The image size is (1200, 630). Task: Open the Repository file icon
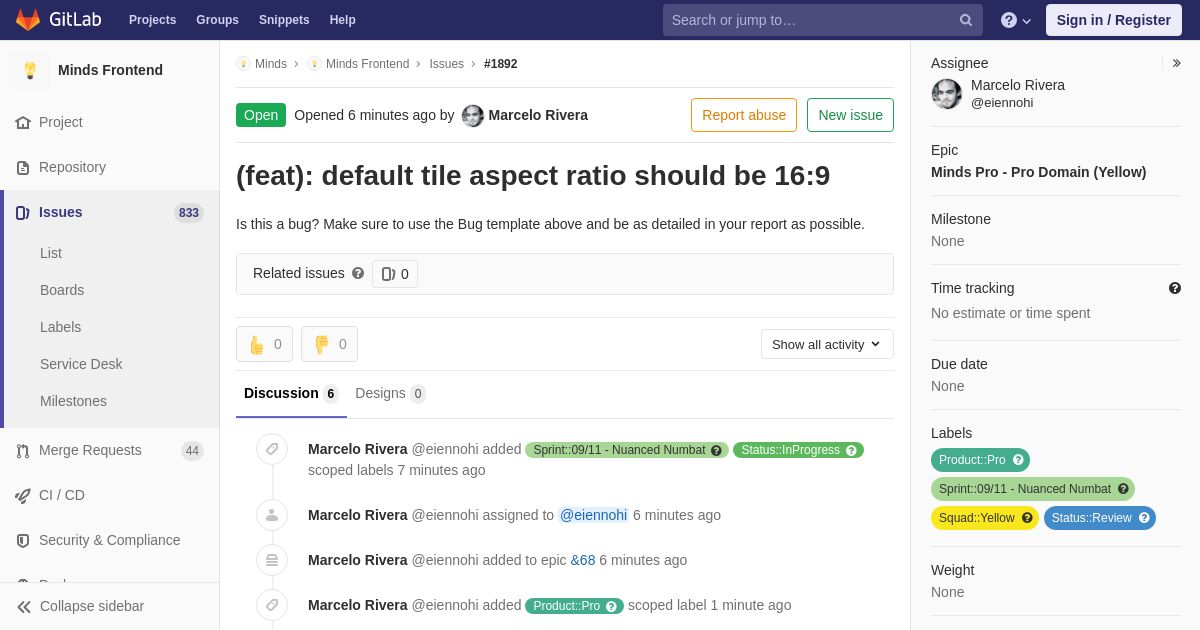23,167
